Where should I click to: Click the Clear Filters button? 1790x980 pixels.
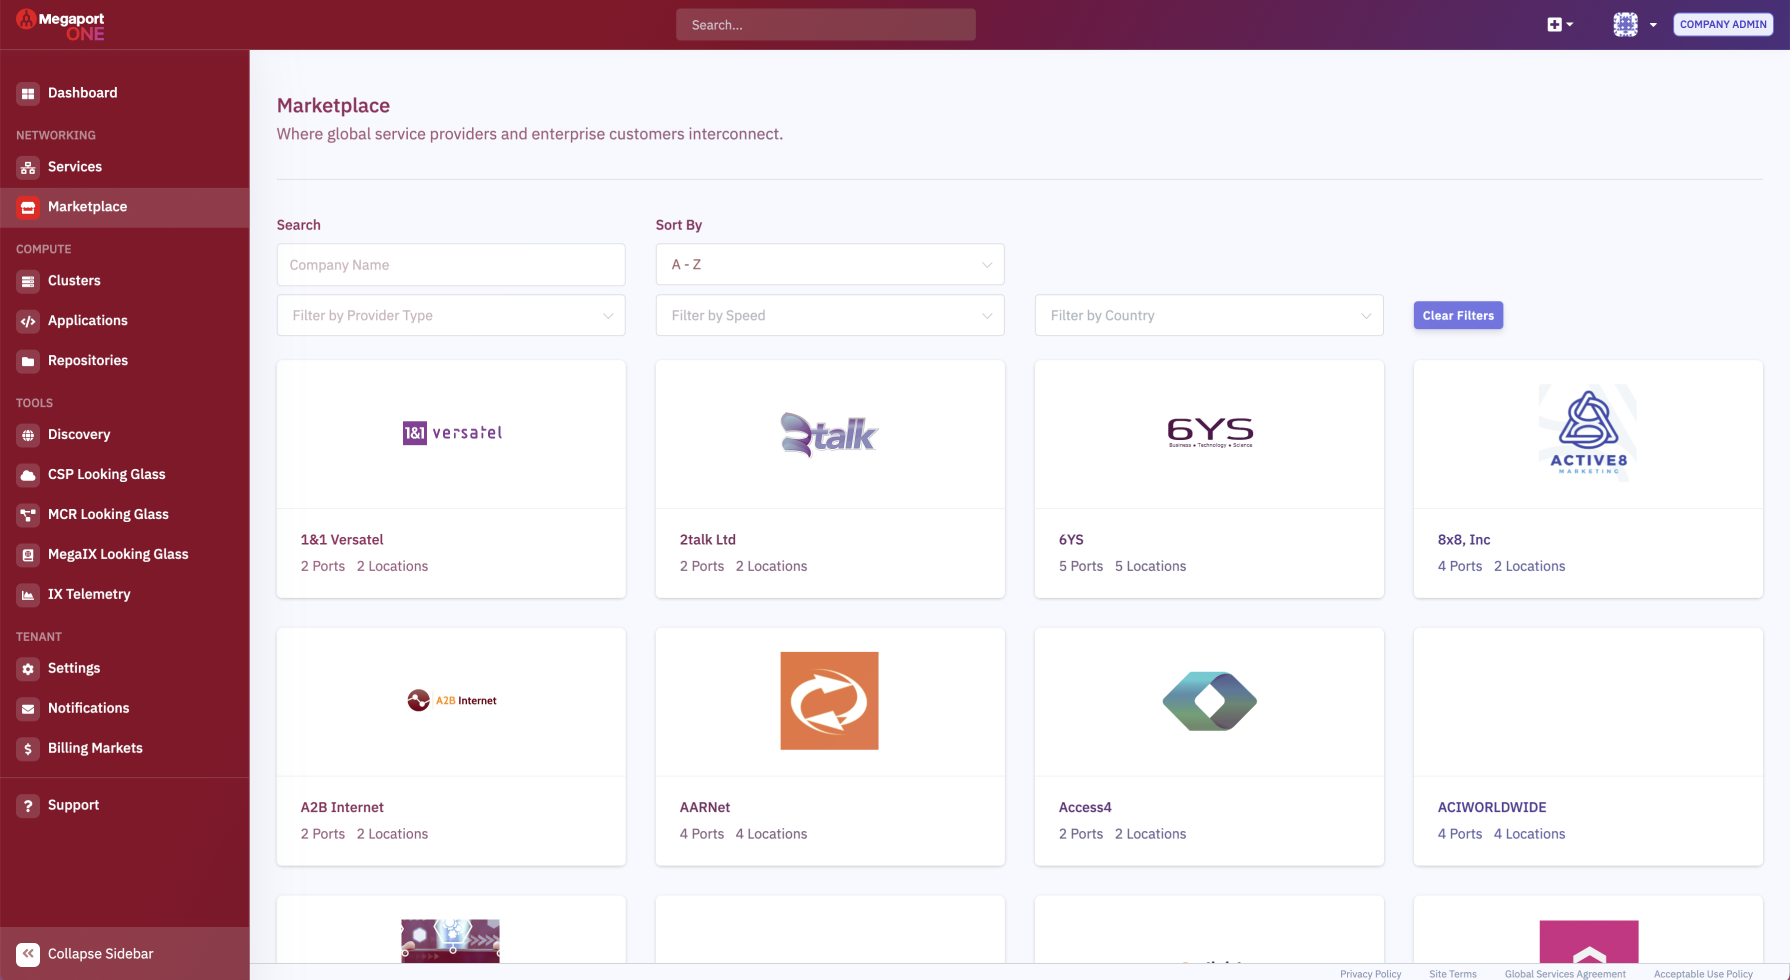click(x=1458, y=315)
